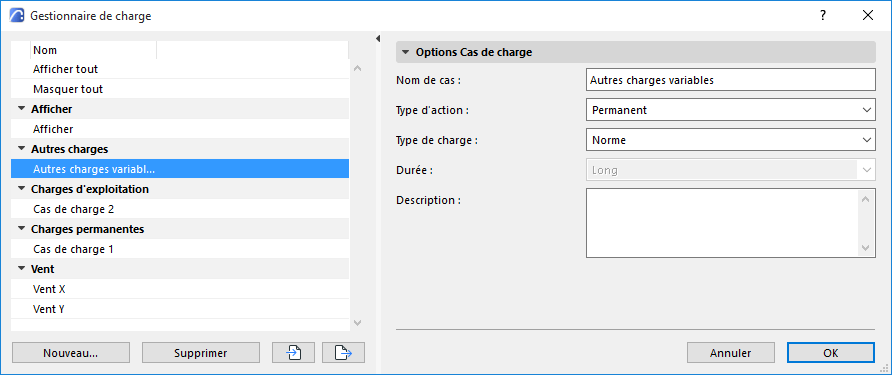Select Autres charges variables row
The width and height of the screenshot is (892, 375).
pyautogui.click(x=180, y=169)
